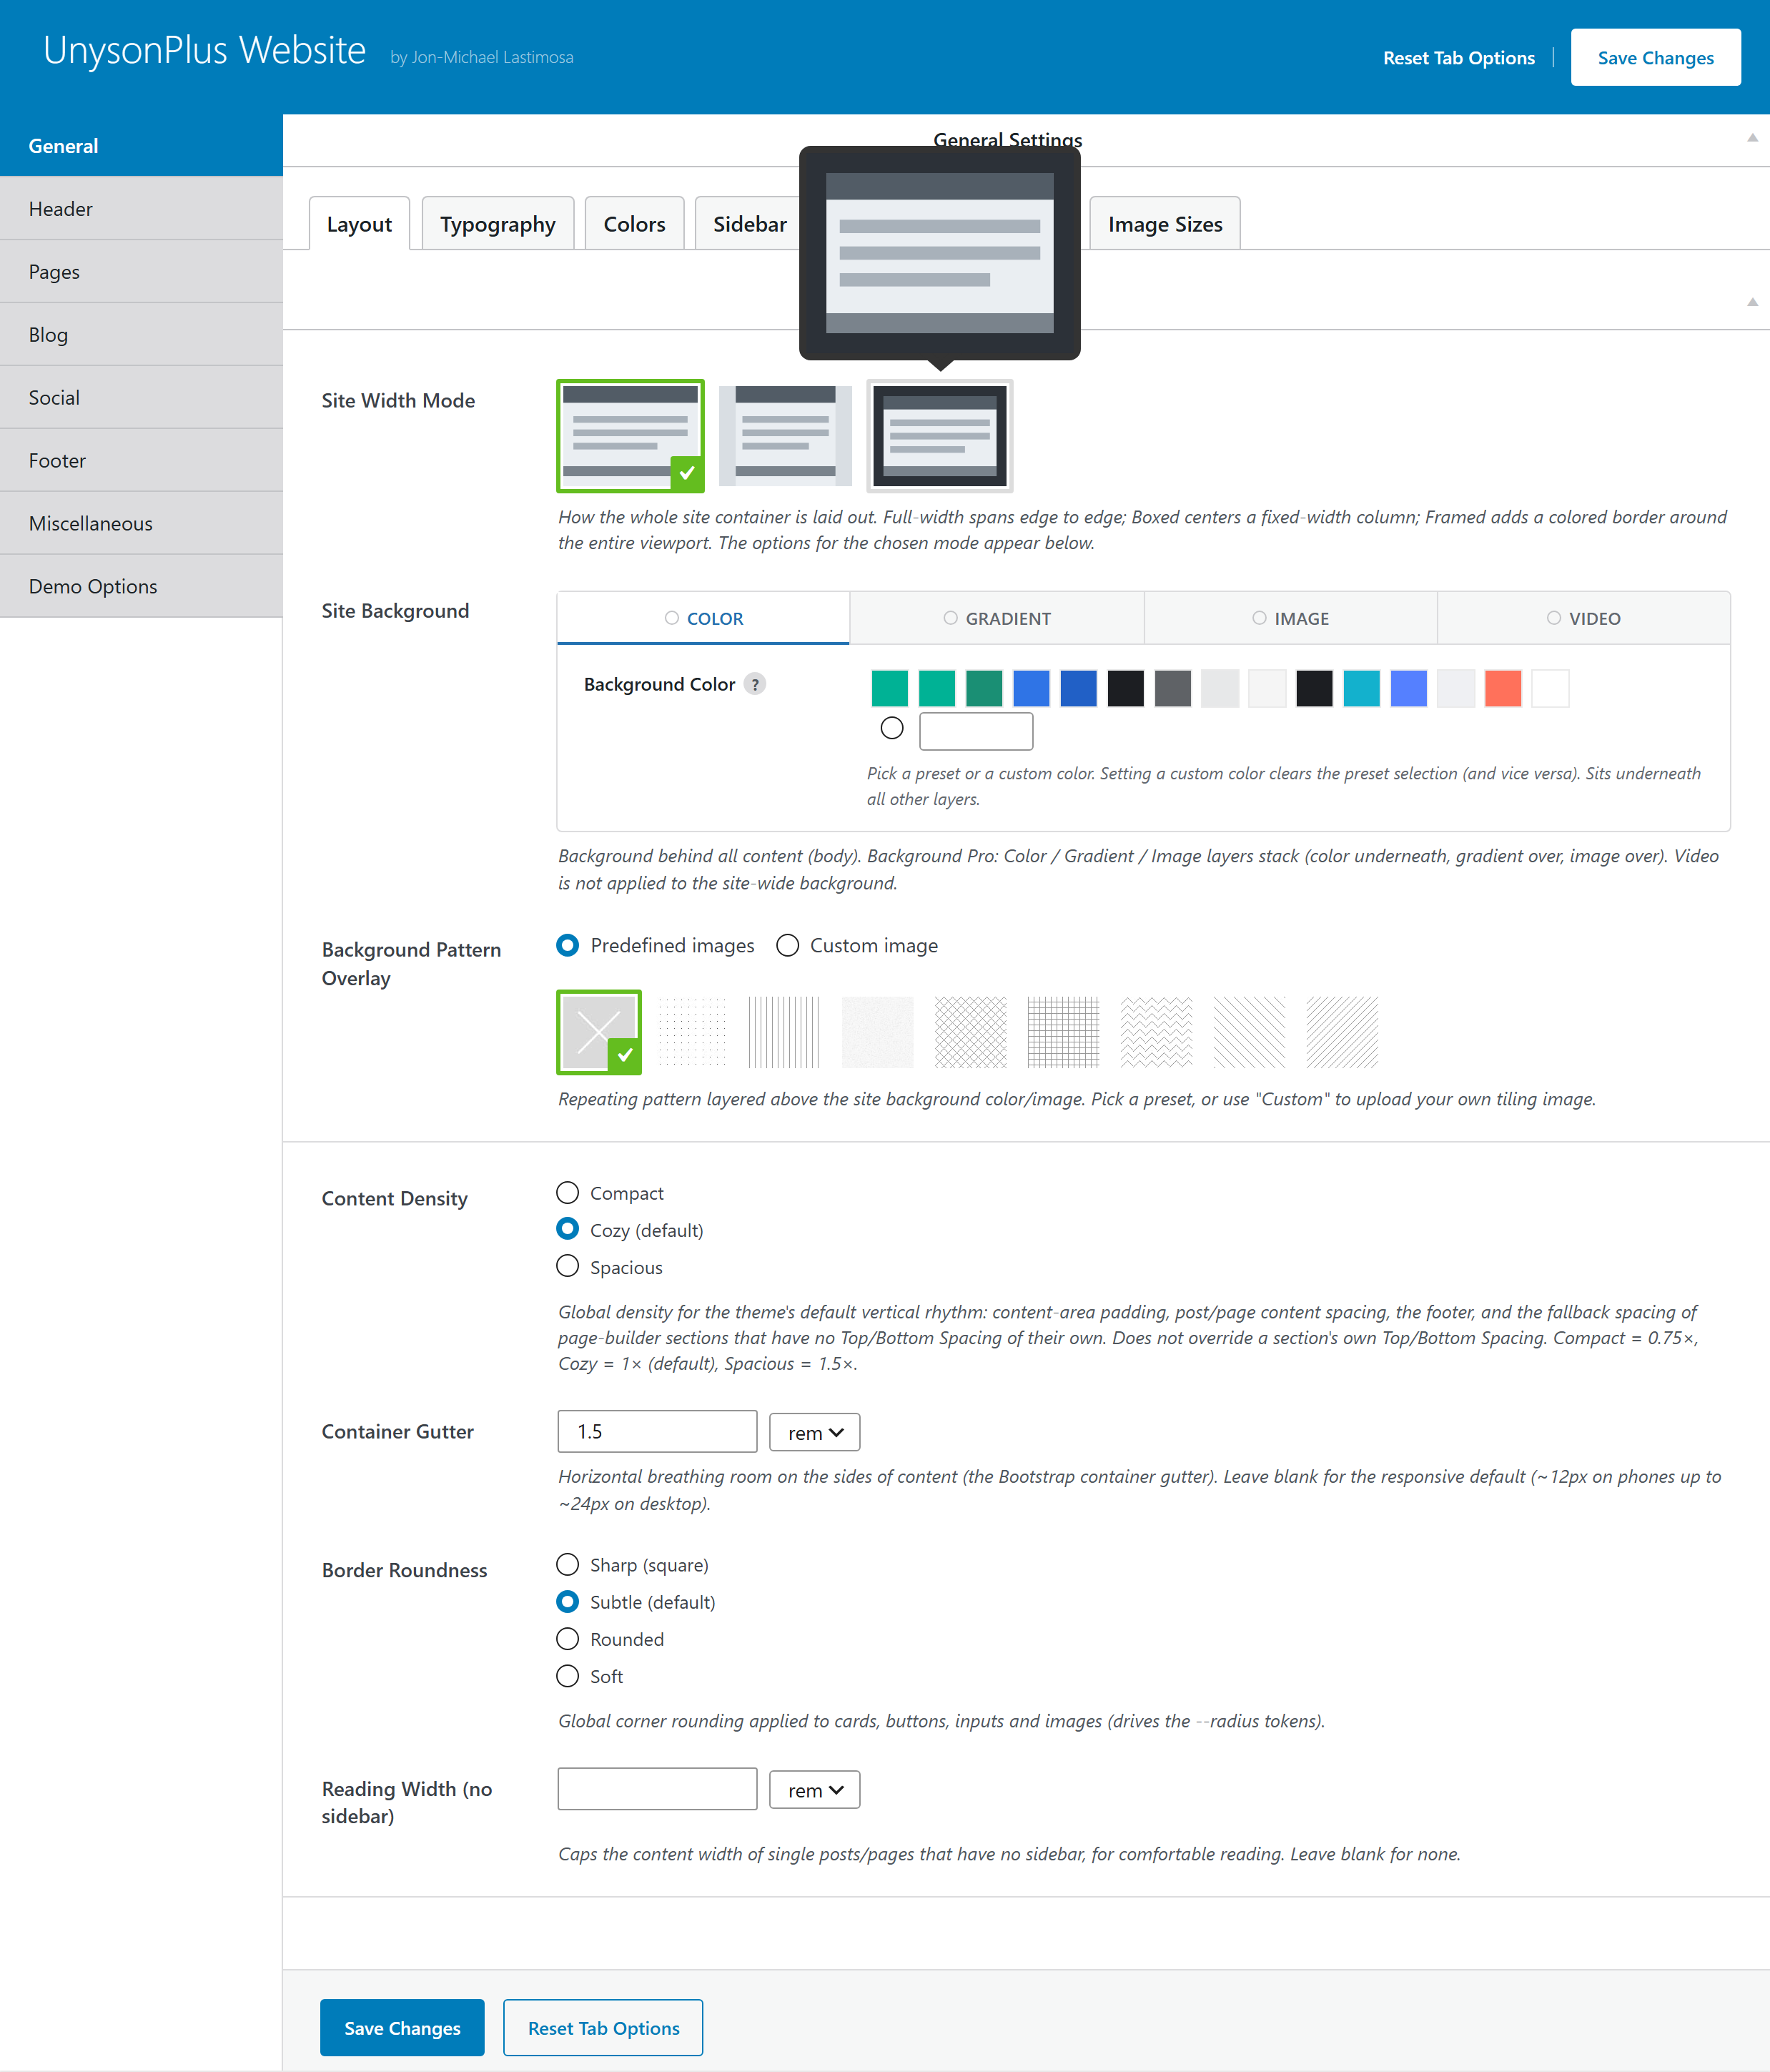Choose the plain noise pattern overlay
This screenshot has width=1770, height=2072.
(x=878, y=1032)
